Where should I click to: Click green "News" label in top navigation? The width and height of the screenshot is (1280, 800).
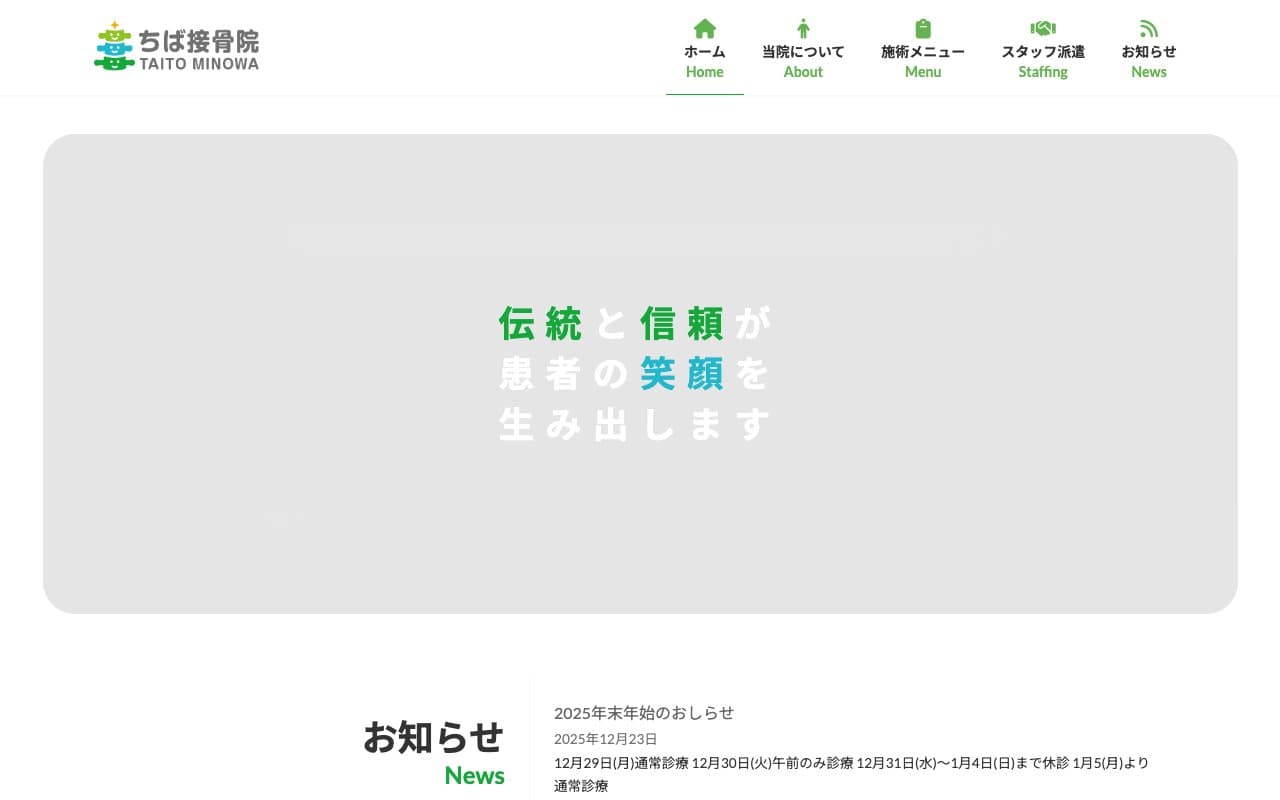point(1148,72)
